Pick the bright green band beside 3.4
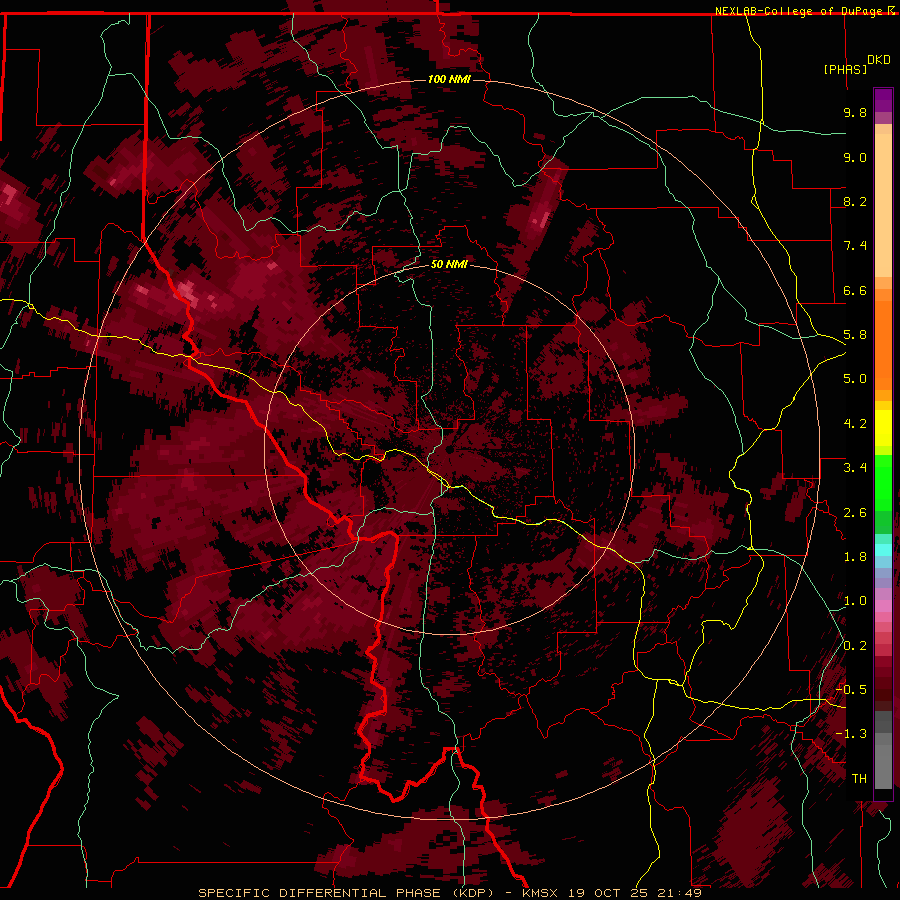This screenshot has height=900, width=900. (883, 482)
